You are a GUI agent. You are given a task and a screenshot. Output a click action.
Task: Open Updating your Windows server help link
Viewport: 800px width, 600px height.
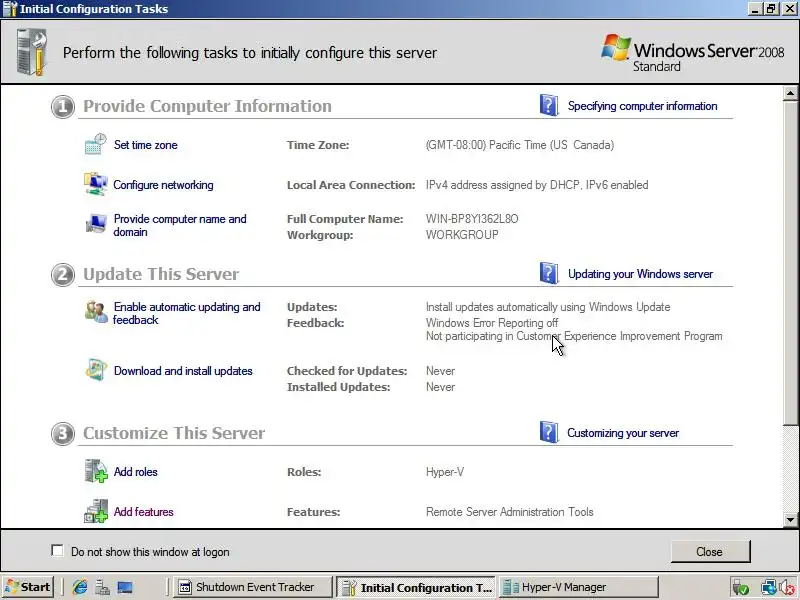click(x=640, y=274)
